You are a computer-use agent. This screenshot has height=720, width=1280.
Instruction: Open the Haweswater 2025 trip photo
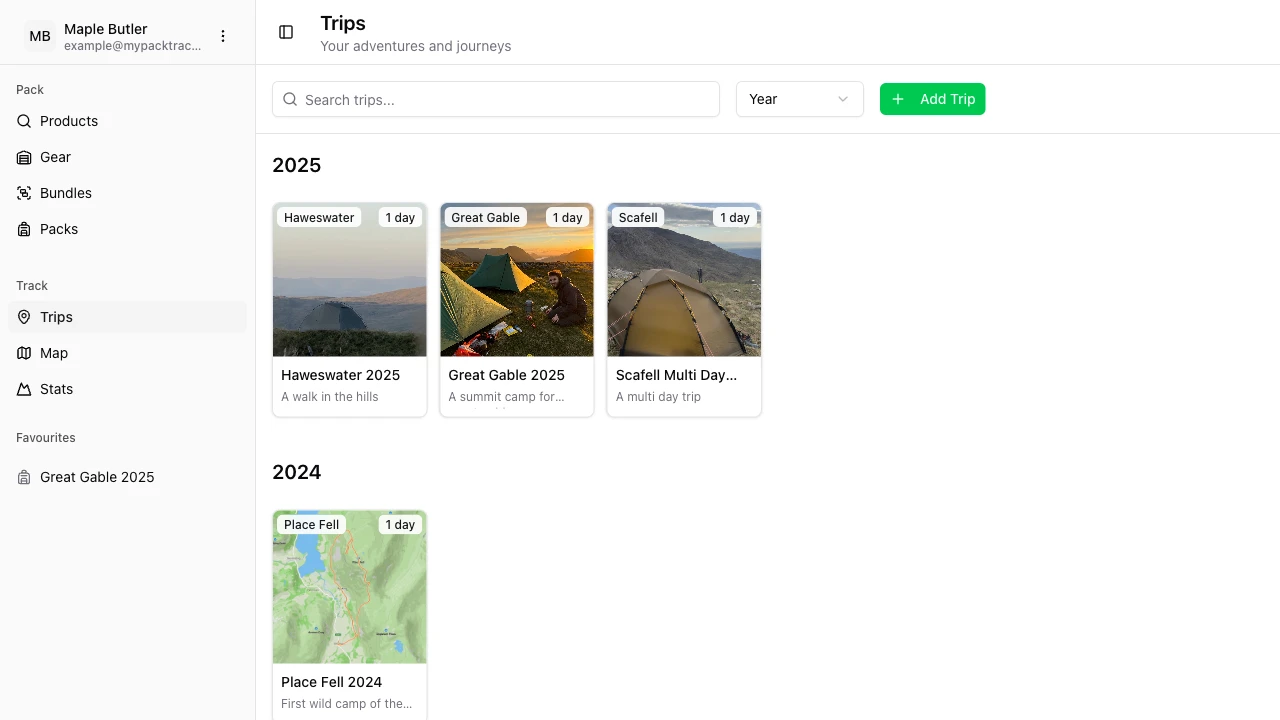[349, 290]
